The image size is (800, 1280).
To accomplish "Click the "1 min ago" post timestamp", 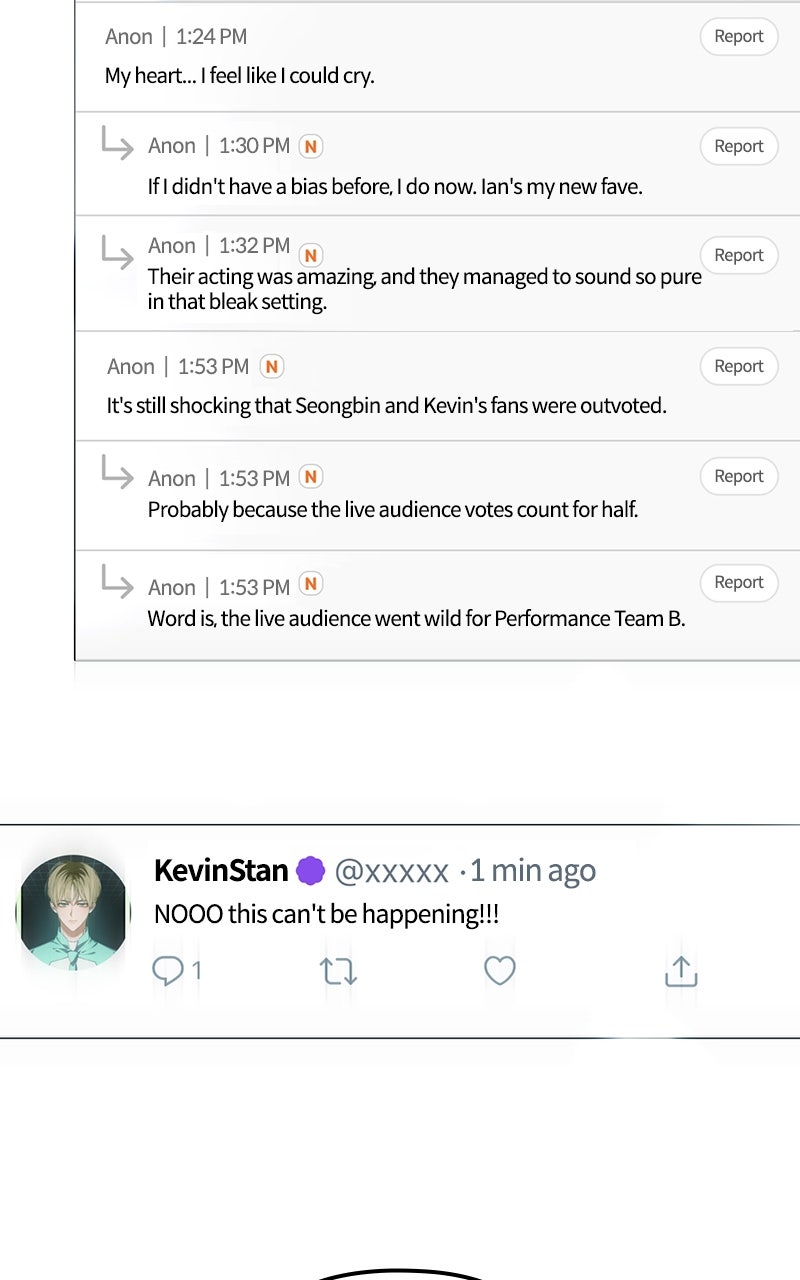I will 532,871.
